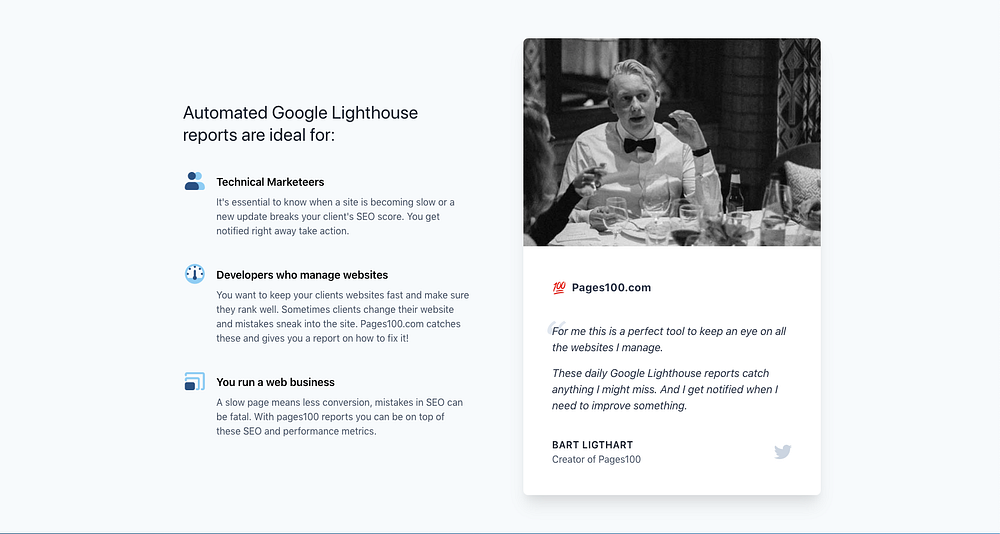Click the paragraph about keeping clients websites fast
This screenshot has height=534, width=1000.
click(342, 317)
